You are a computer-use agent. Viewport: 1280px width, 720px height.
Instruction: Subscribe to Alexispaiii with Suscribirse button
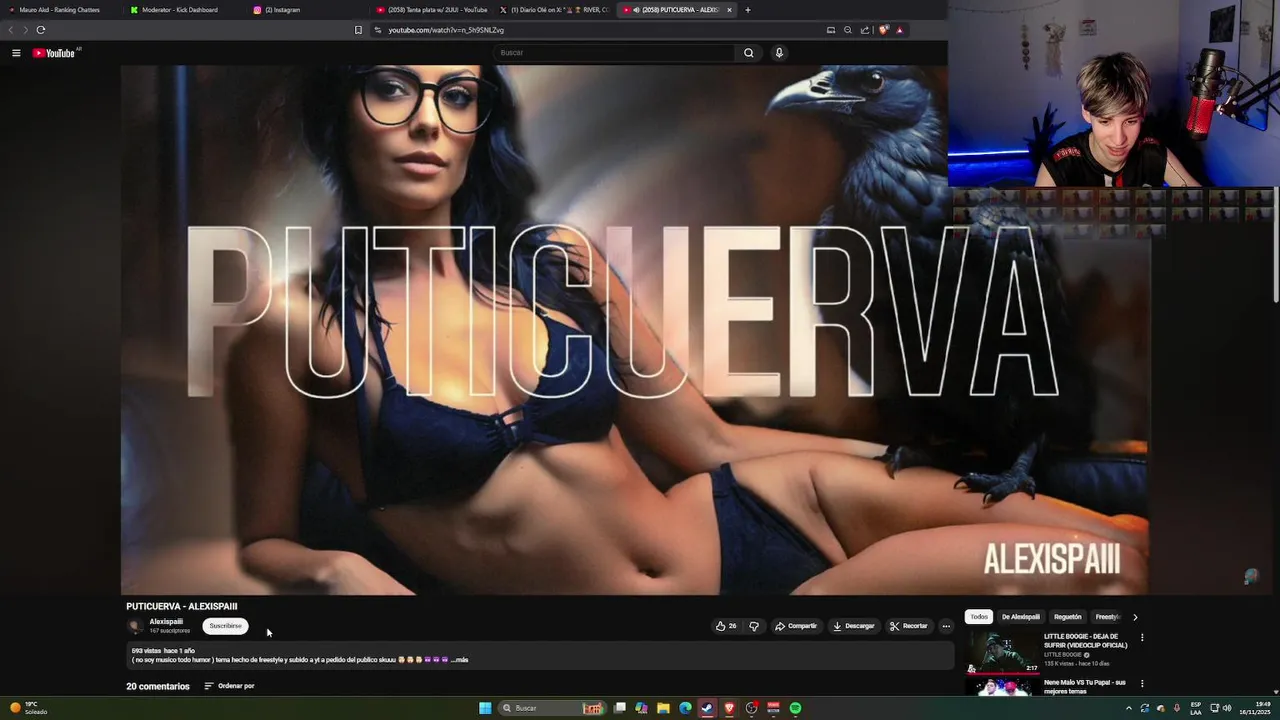point(225,626)
